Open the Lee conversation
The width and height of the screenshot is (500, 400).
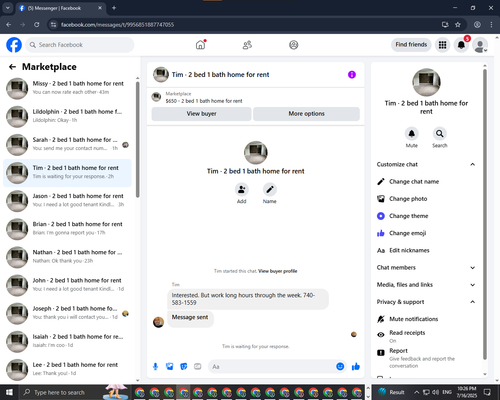pos(67,370)
